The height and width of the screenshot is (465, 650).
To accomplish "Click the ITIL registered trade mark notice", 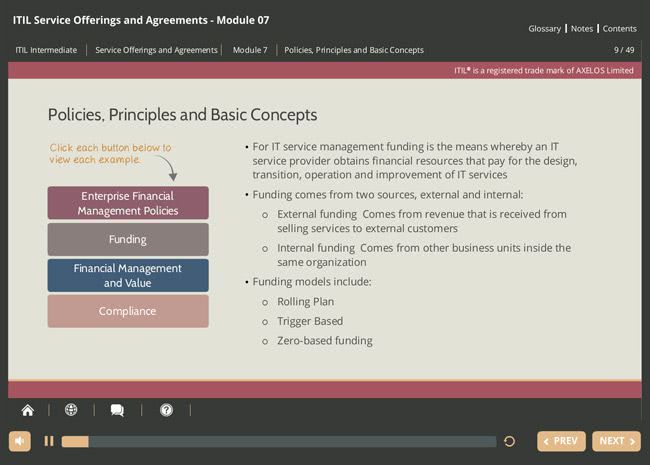I will coord(543,70).
